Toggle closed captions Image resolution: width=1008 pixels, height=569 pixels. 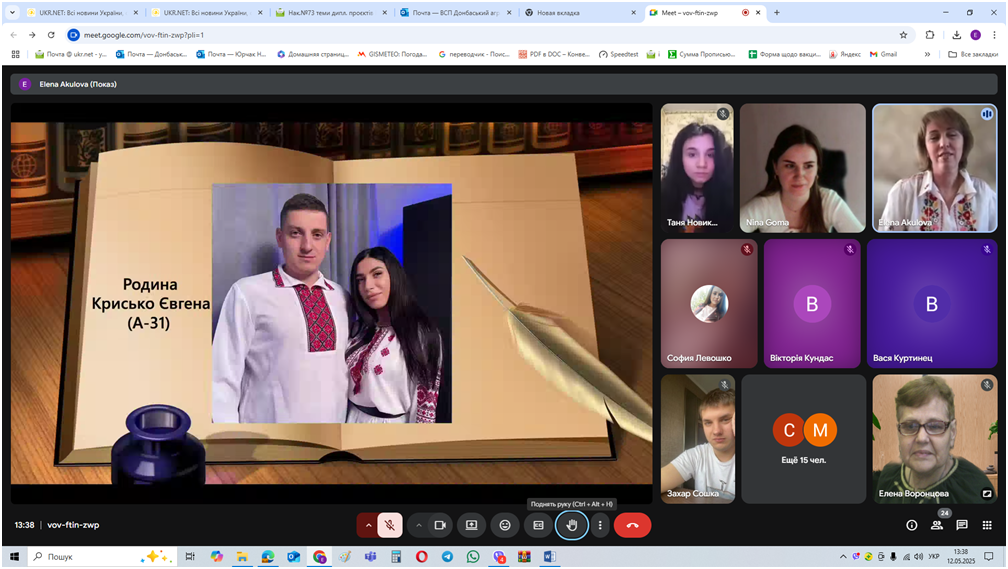[538, 525]
